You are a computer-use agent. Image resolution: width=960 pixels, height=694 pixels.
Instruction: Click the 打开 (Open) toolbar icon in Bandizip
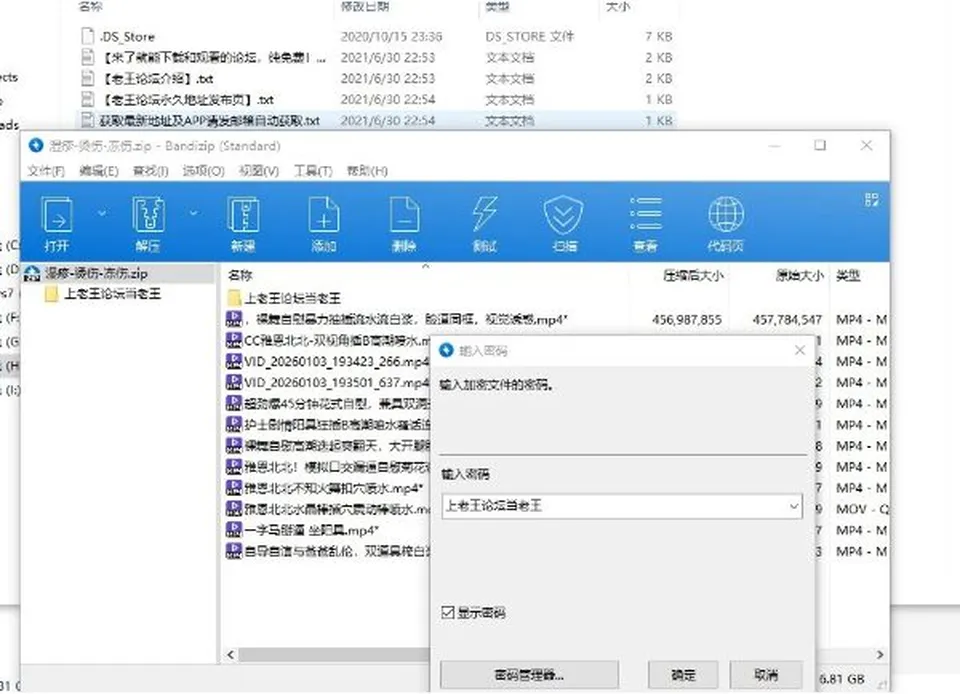(x=57, y=214)
